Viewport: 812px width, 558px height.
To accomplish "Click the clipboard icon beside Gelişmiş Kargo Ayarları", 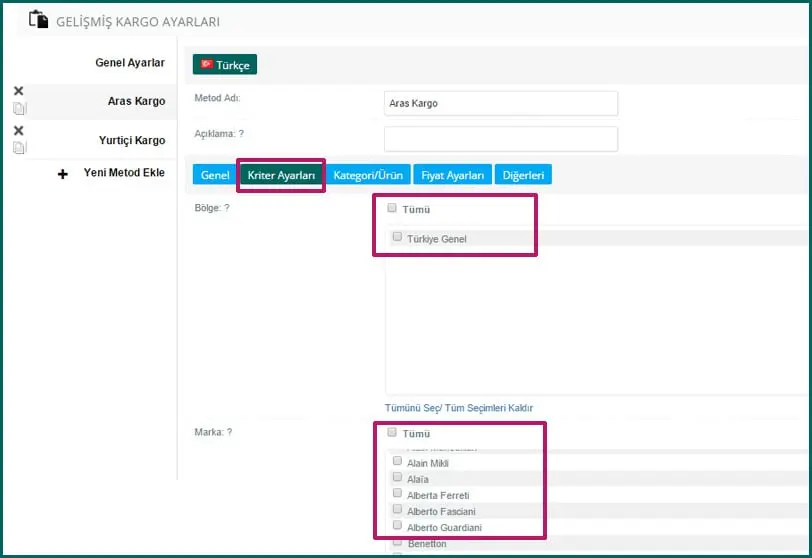I will click(x=39, y=20).
